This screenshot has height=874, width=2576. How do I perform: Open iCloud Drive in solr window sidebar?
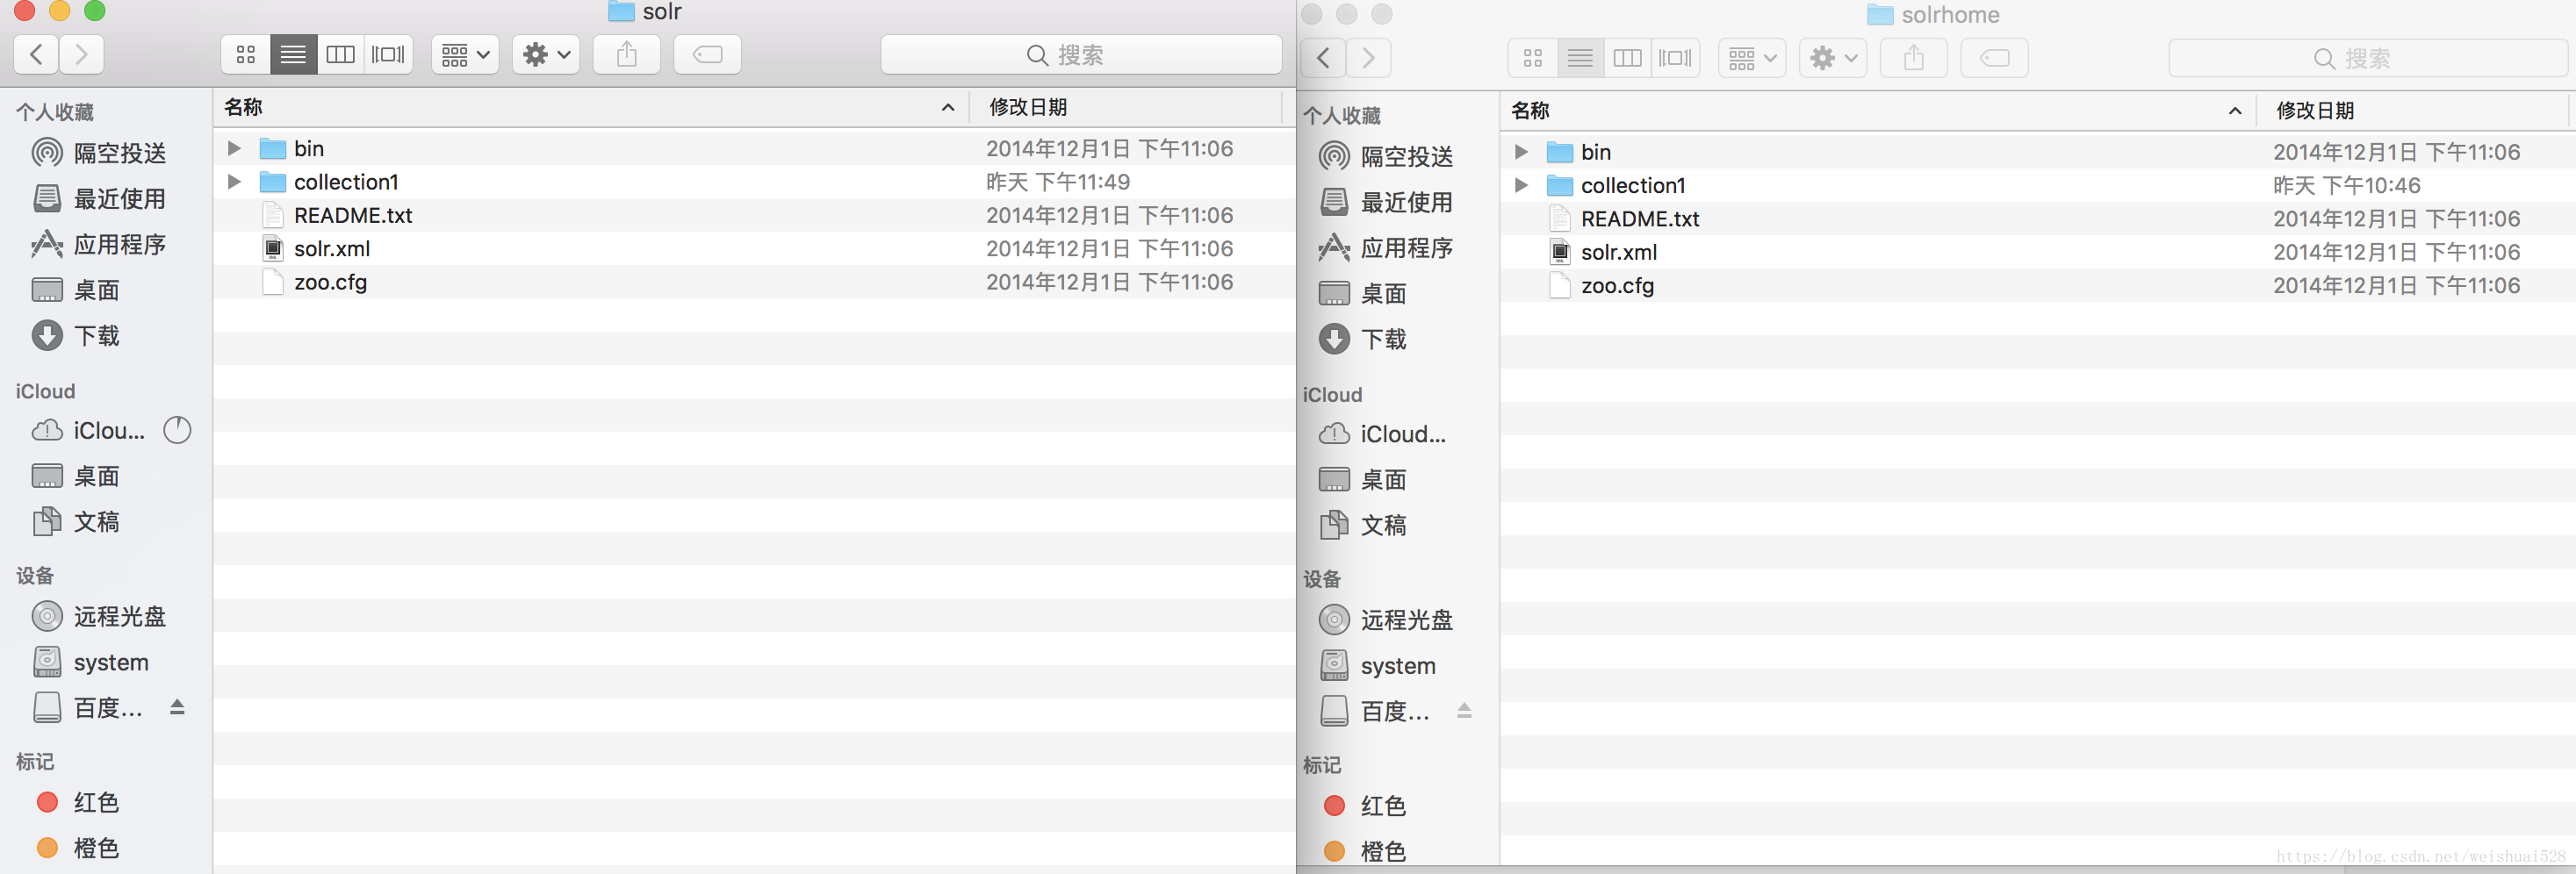(89, 430)
